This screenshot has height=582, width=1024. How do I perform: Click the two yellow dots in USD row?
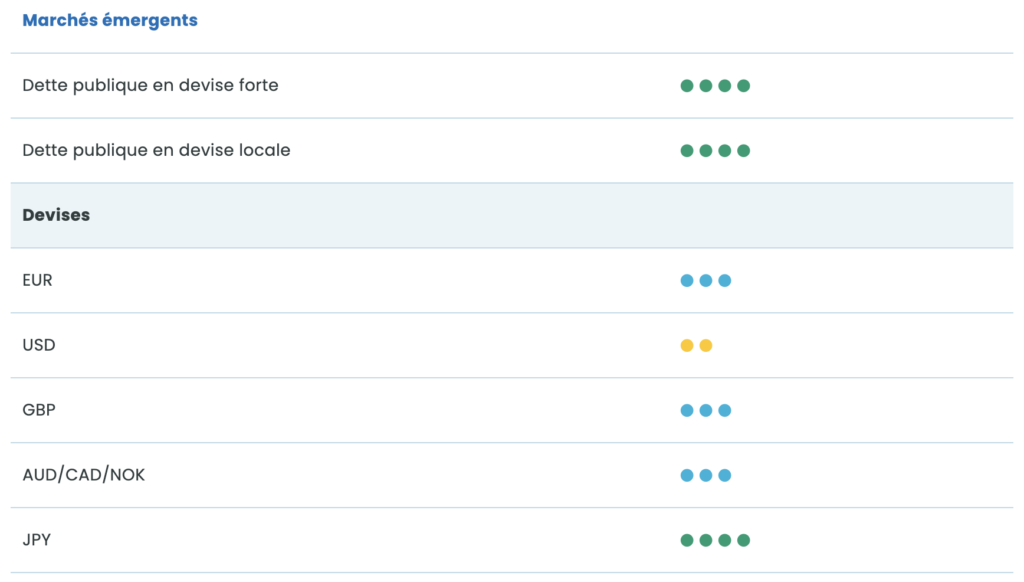point(696,346)
